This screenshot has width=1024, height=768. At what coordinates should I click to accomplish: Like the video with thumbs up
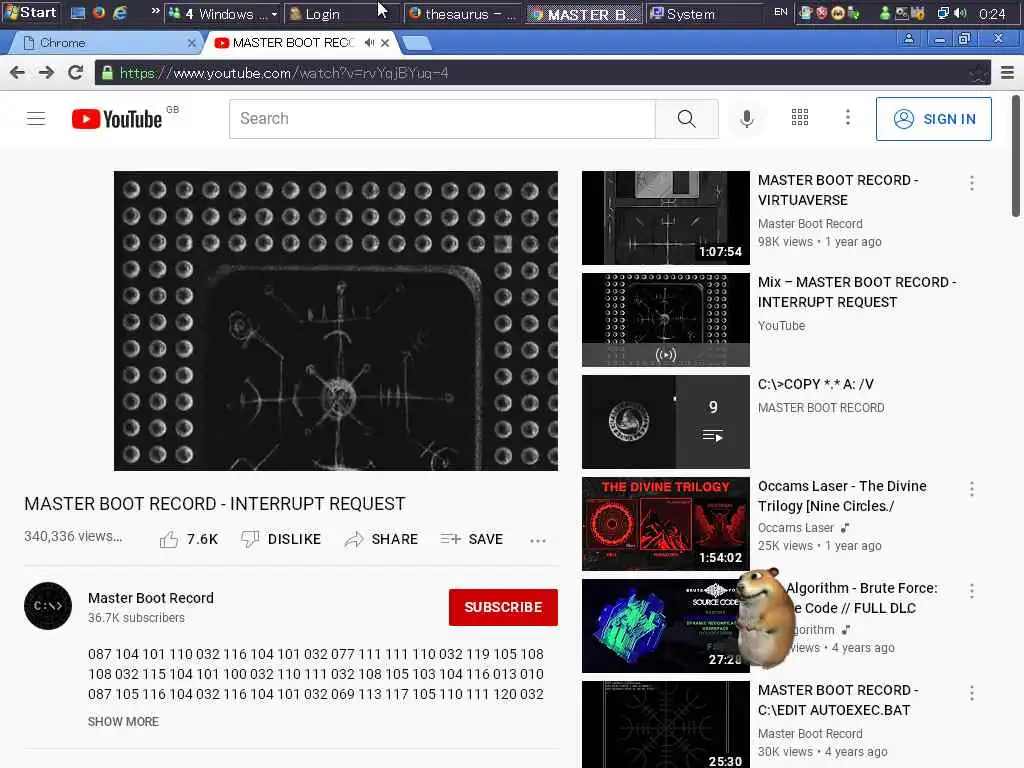[x=189, y=539]
